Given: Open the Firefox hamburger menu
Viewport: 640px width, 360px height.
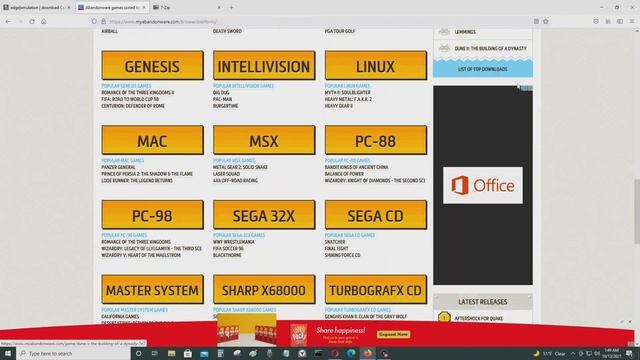Looking at the screenshot, I should (x=632, y=22).
